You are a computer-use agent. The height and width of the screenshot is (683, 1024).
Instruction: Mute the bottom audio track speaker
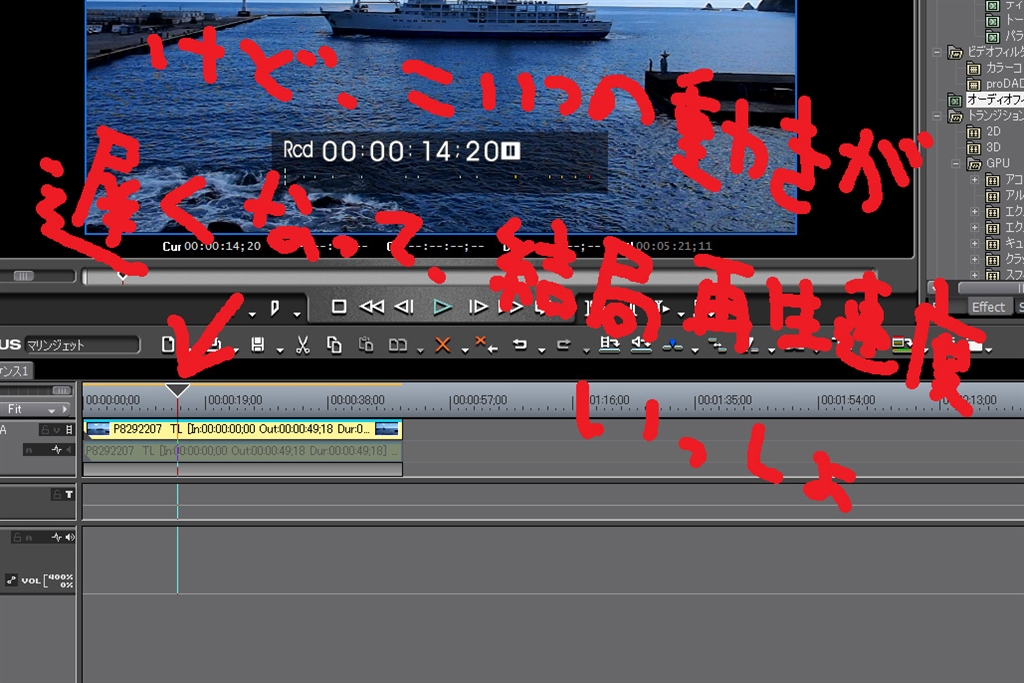(69, 537)
